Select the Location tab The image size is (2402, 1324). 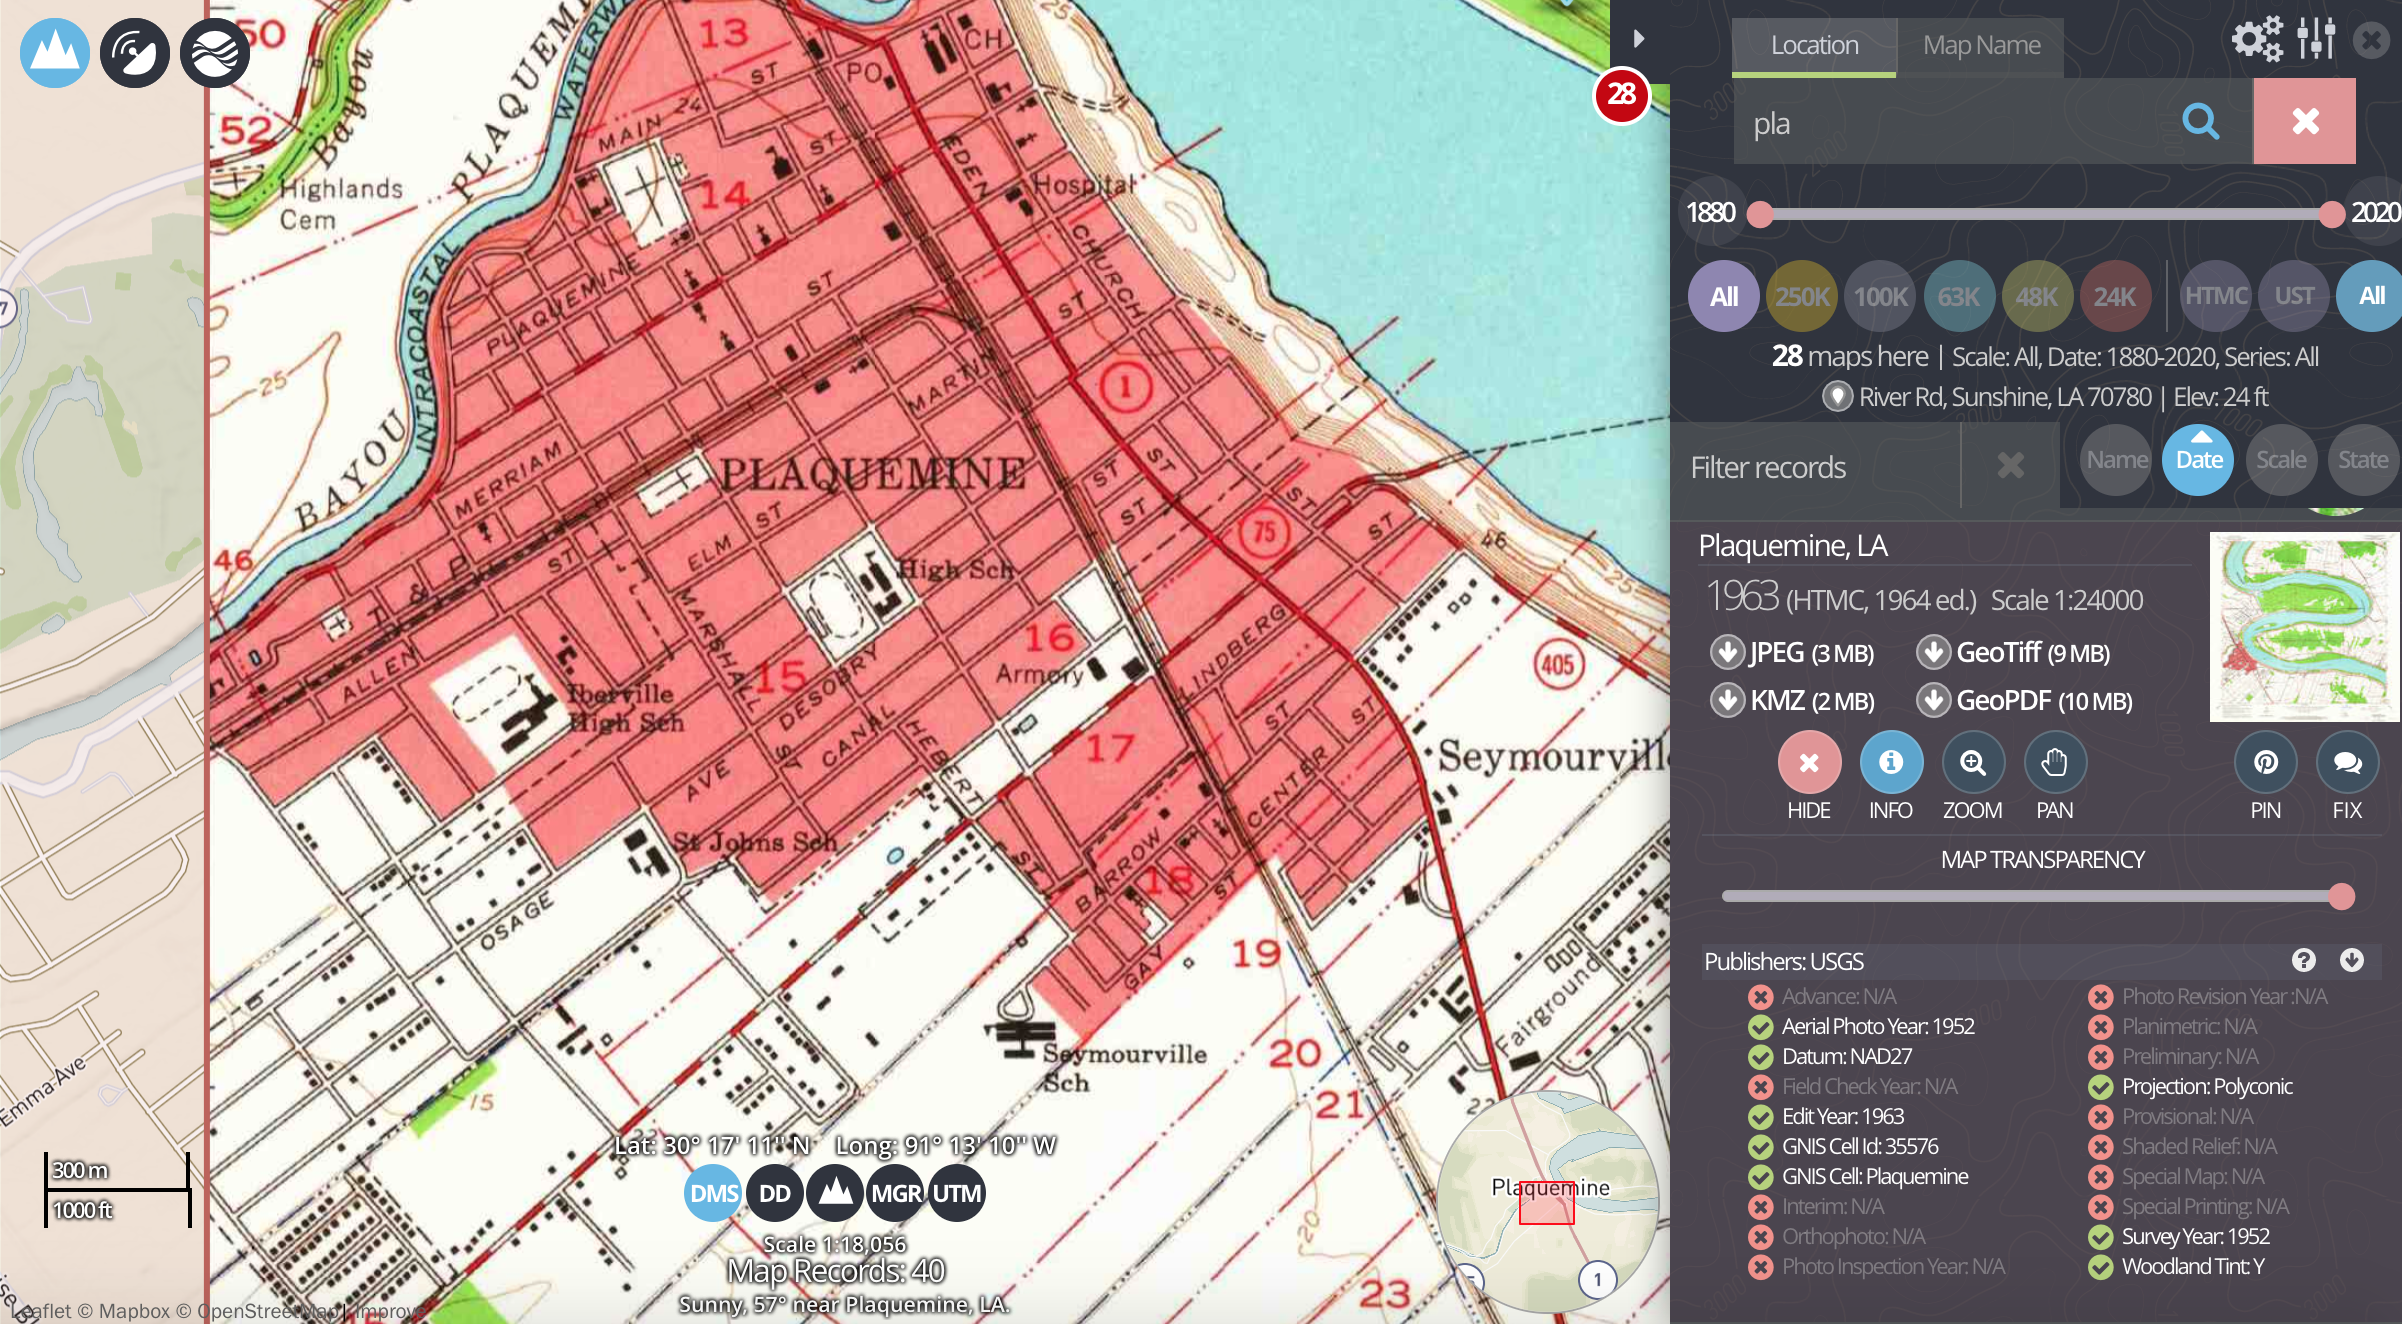[x=1814, y=46]
